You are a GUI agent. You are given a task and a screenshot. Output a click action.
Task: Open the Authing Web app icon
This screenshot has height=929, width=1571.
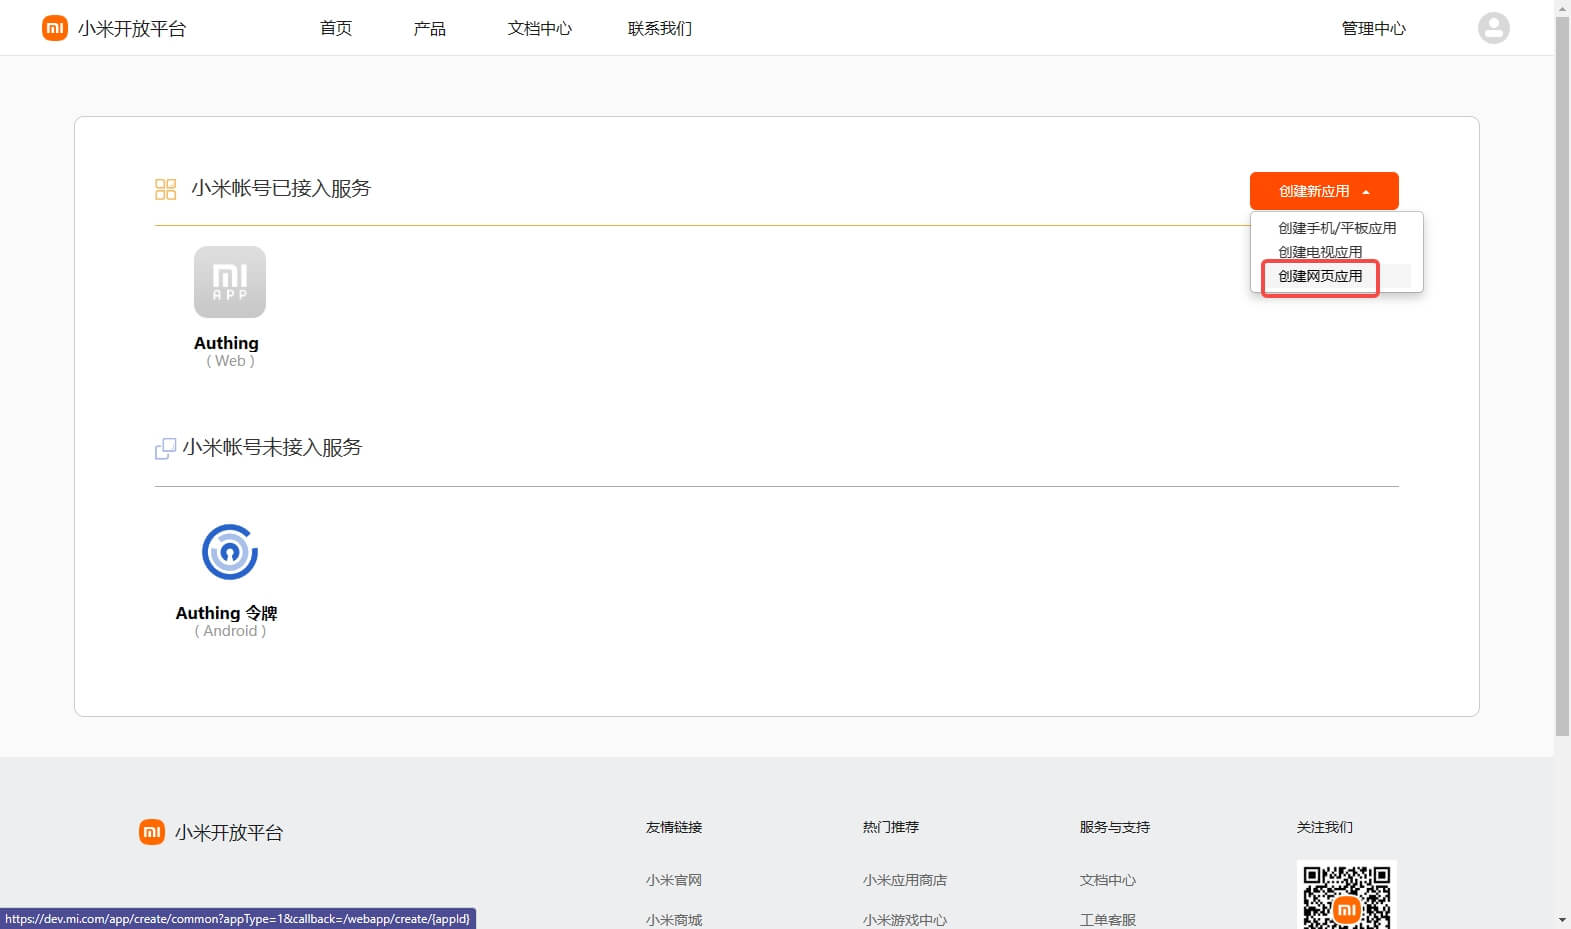(x=230, y=282)
